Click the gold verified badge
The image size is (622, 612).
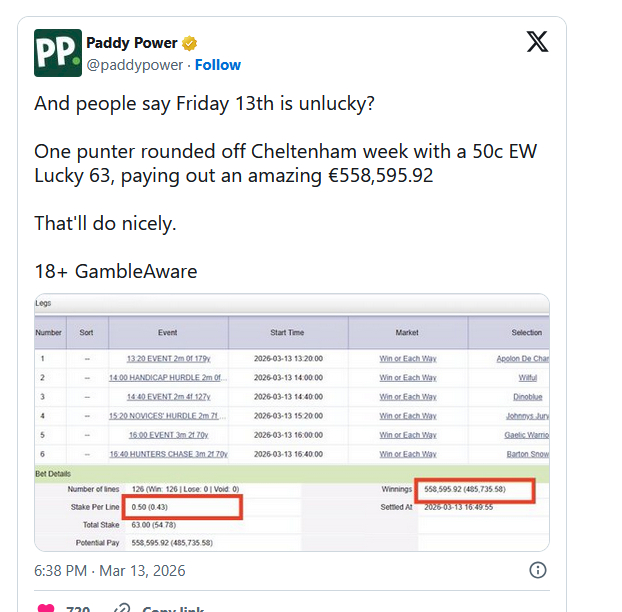189,44
